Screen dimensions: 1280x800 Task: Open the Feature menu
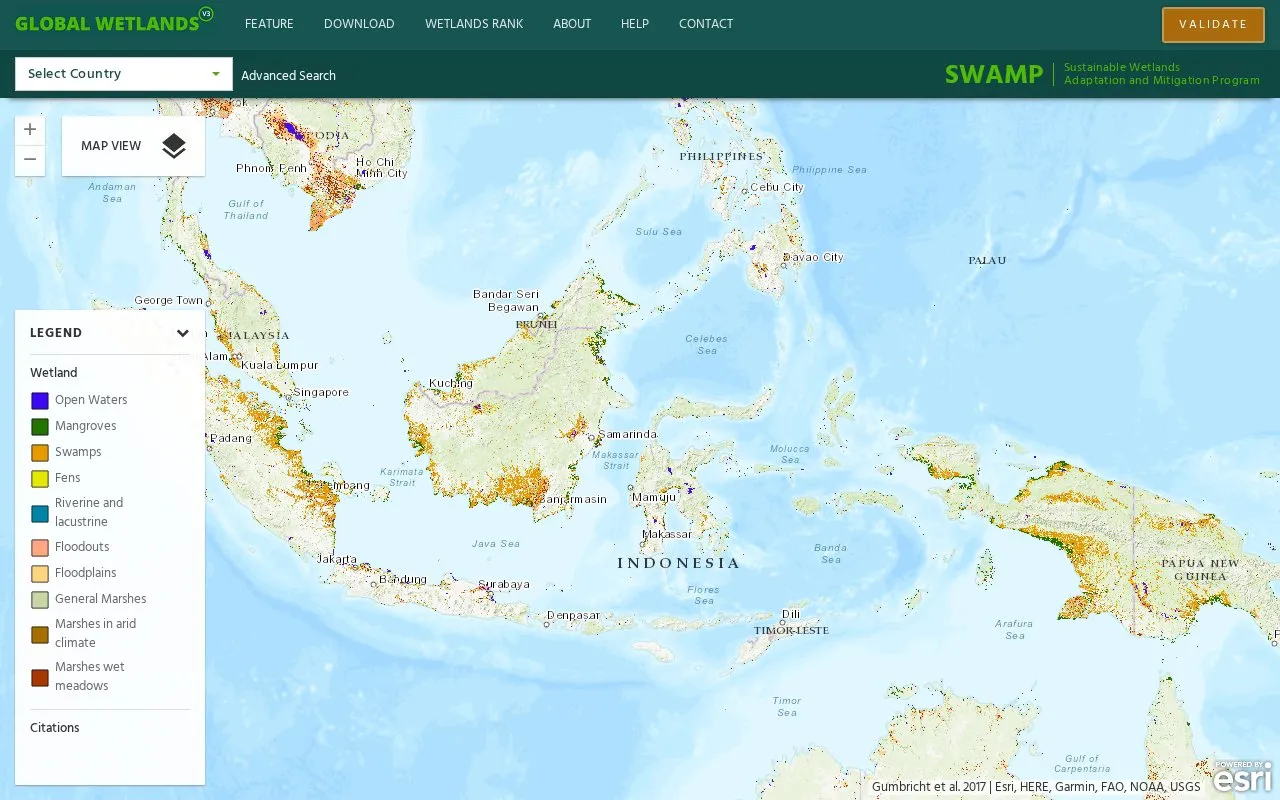pos(269,24)
